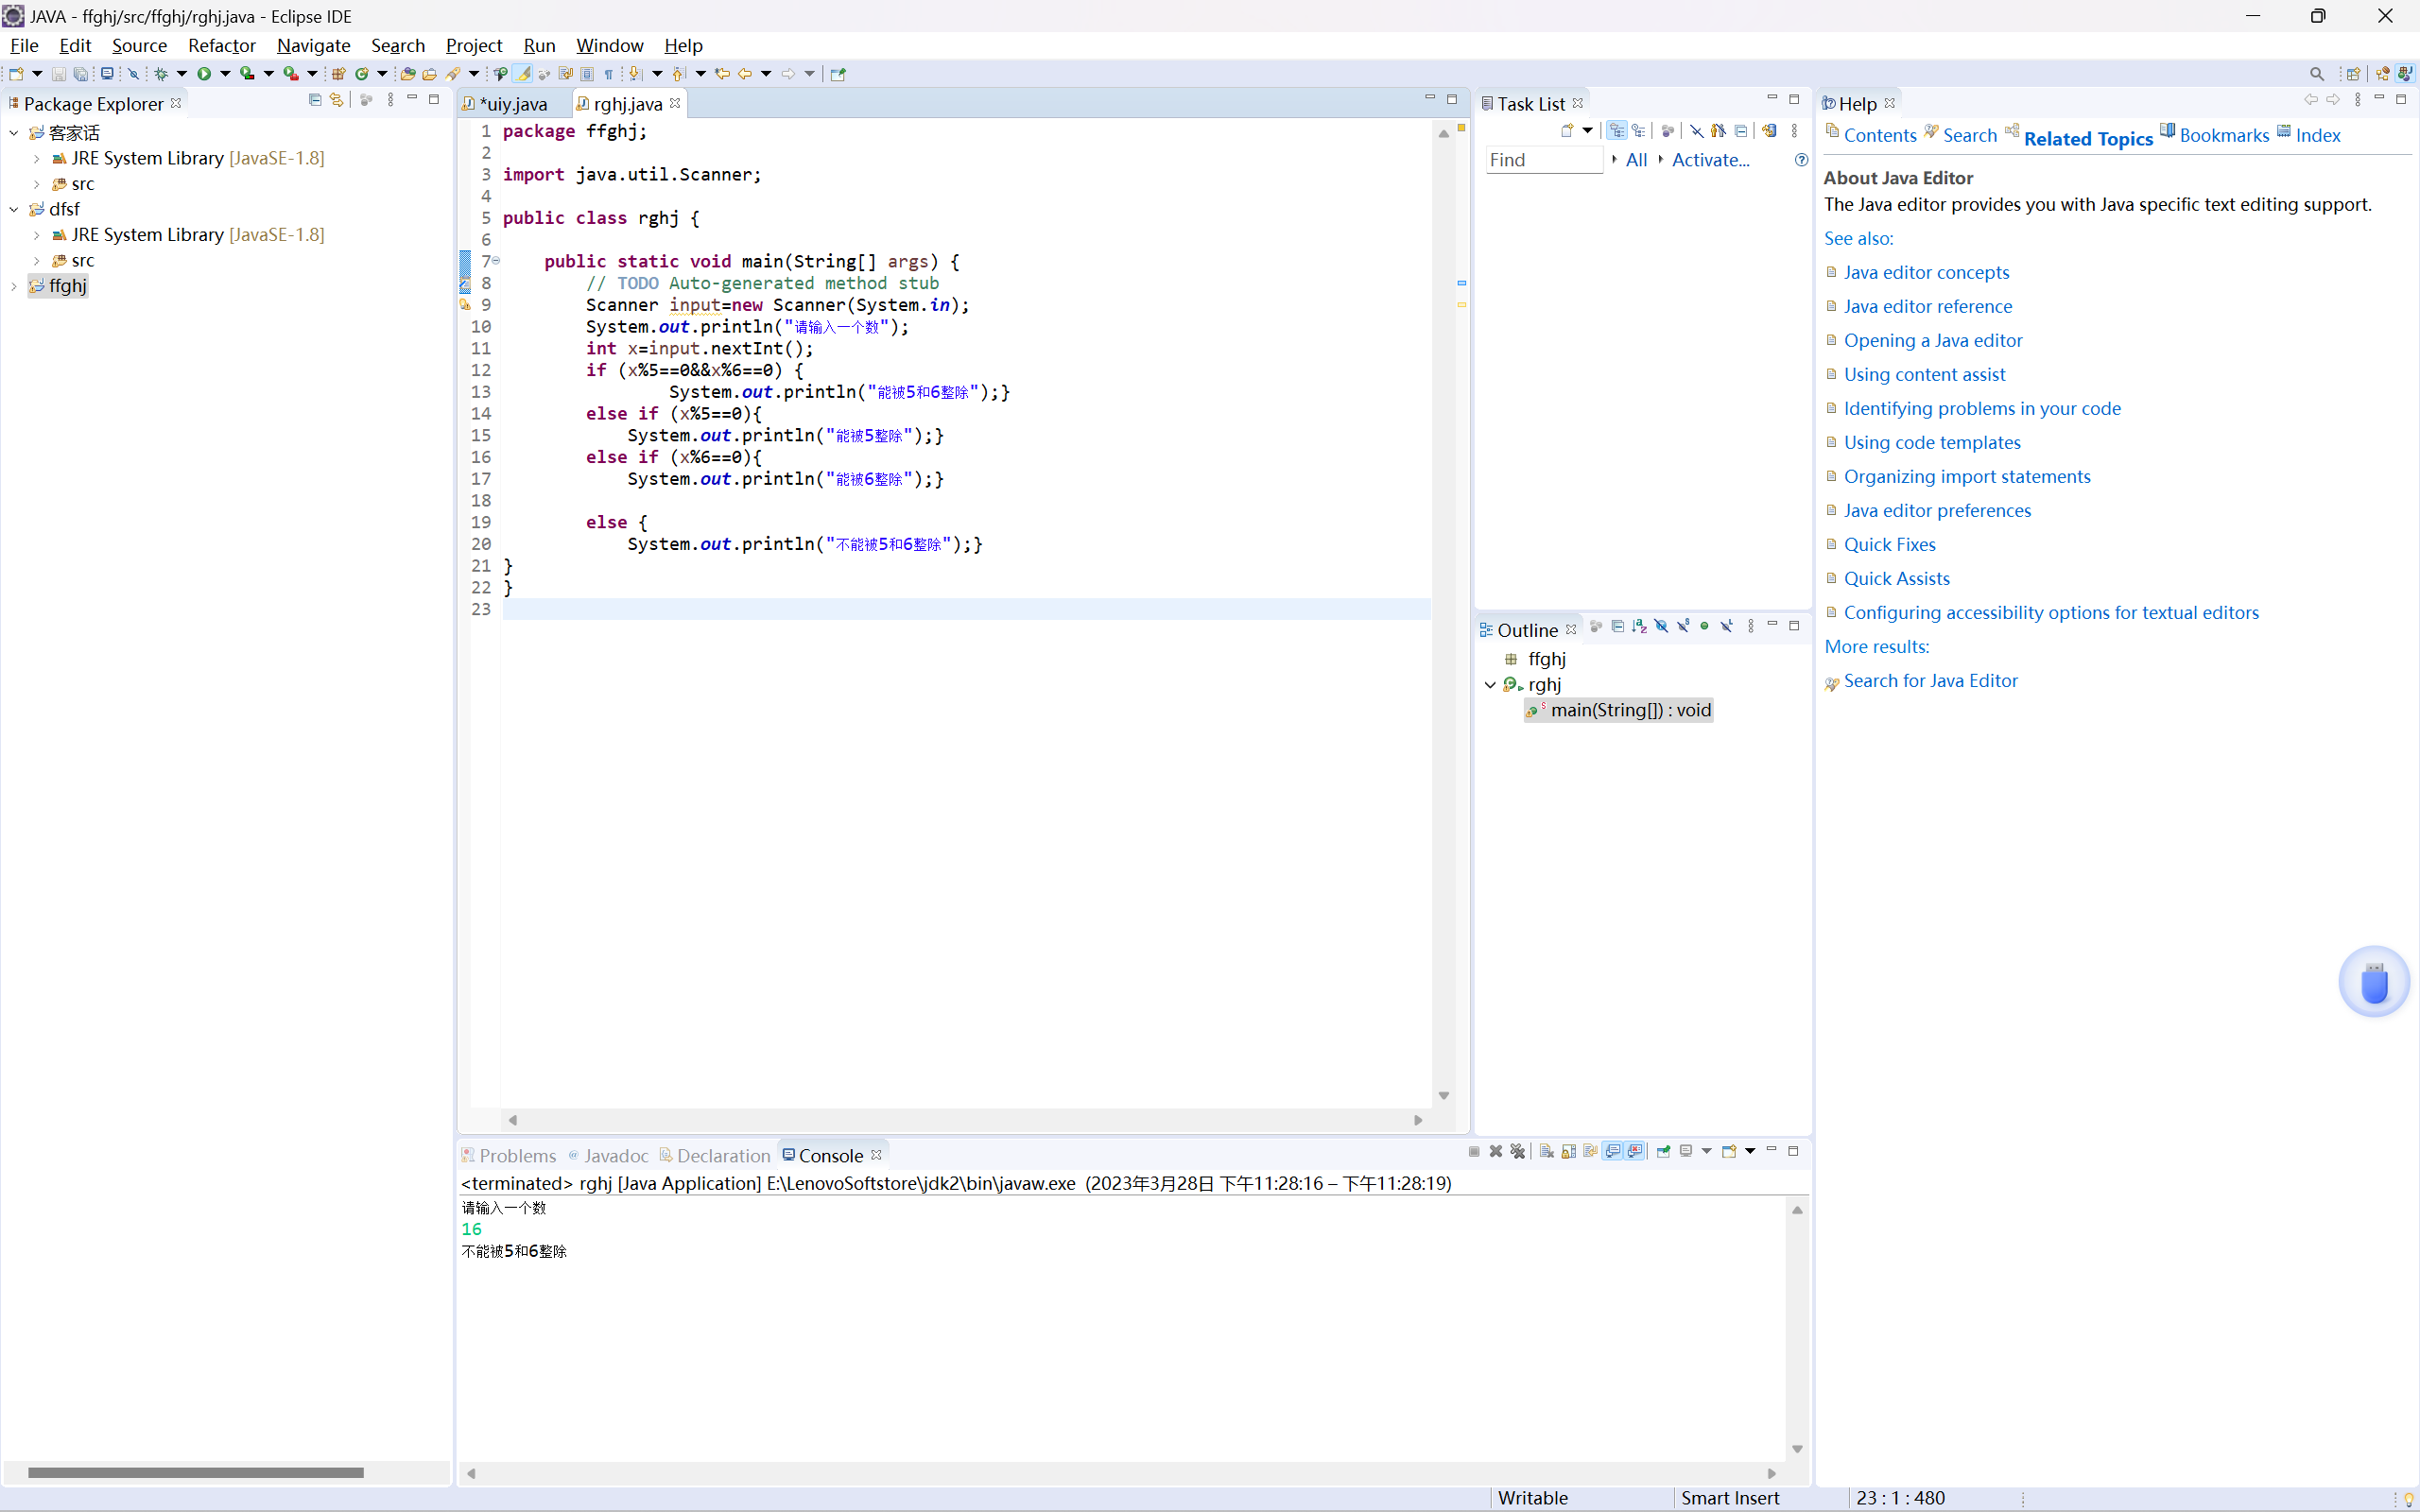Click Synchronize Changed icon in Task List
The height and width of the screenshot is (1512, 2420).
1769,131
